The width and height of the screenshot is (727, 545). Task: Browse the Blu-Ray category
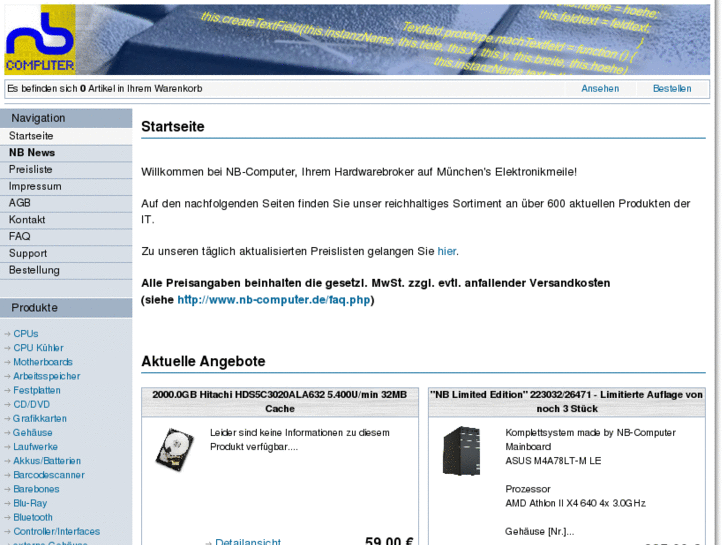[30, 504]
